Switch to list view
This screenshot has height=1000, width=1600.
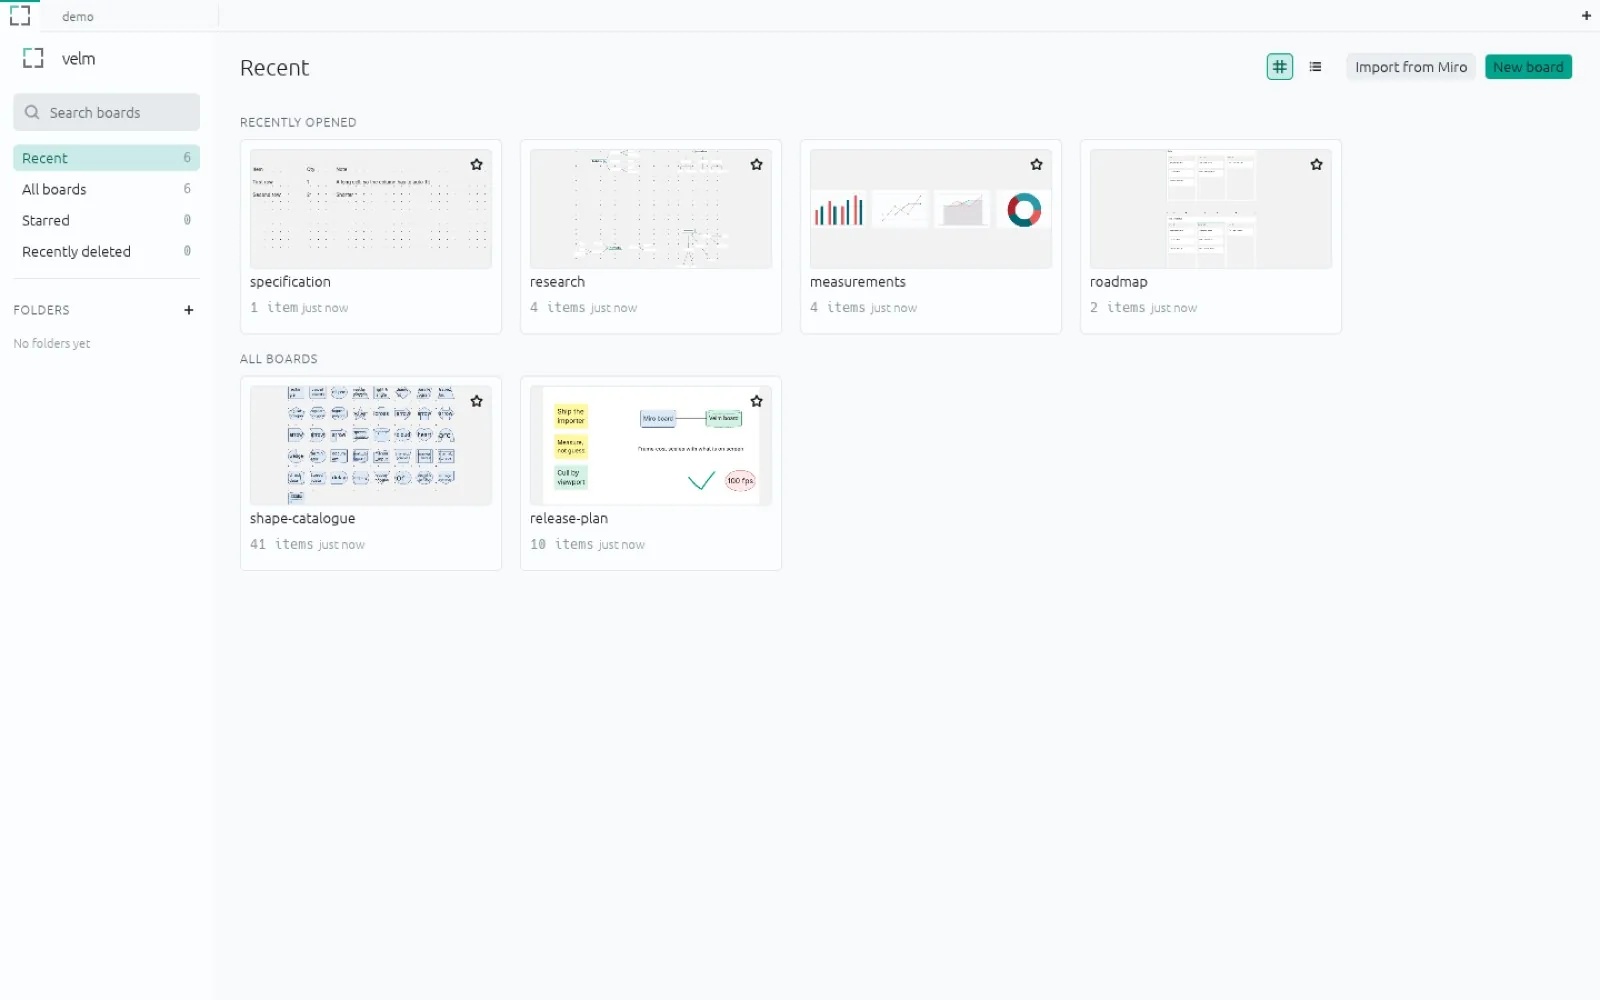click(x=1316, y=67)
